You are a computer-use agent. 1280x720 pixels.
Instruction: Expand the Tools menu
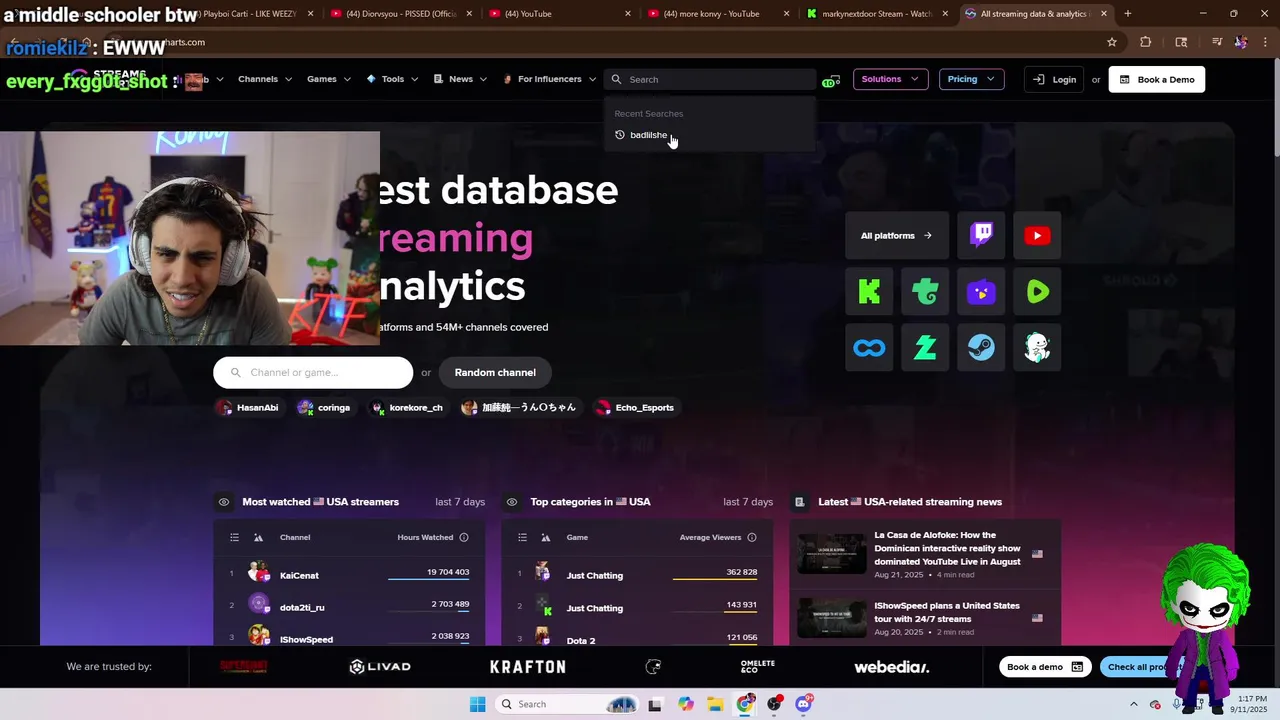[x=392, y=79]
